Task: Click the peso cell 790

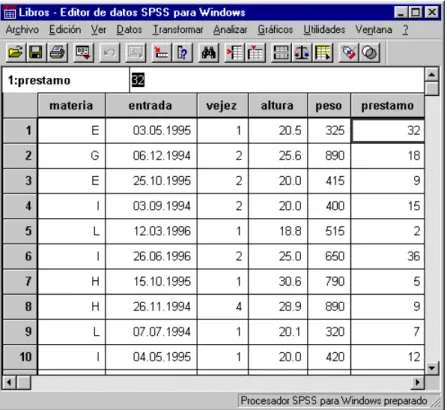Action: click(329, 281)
